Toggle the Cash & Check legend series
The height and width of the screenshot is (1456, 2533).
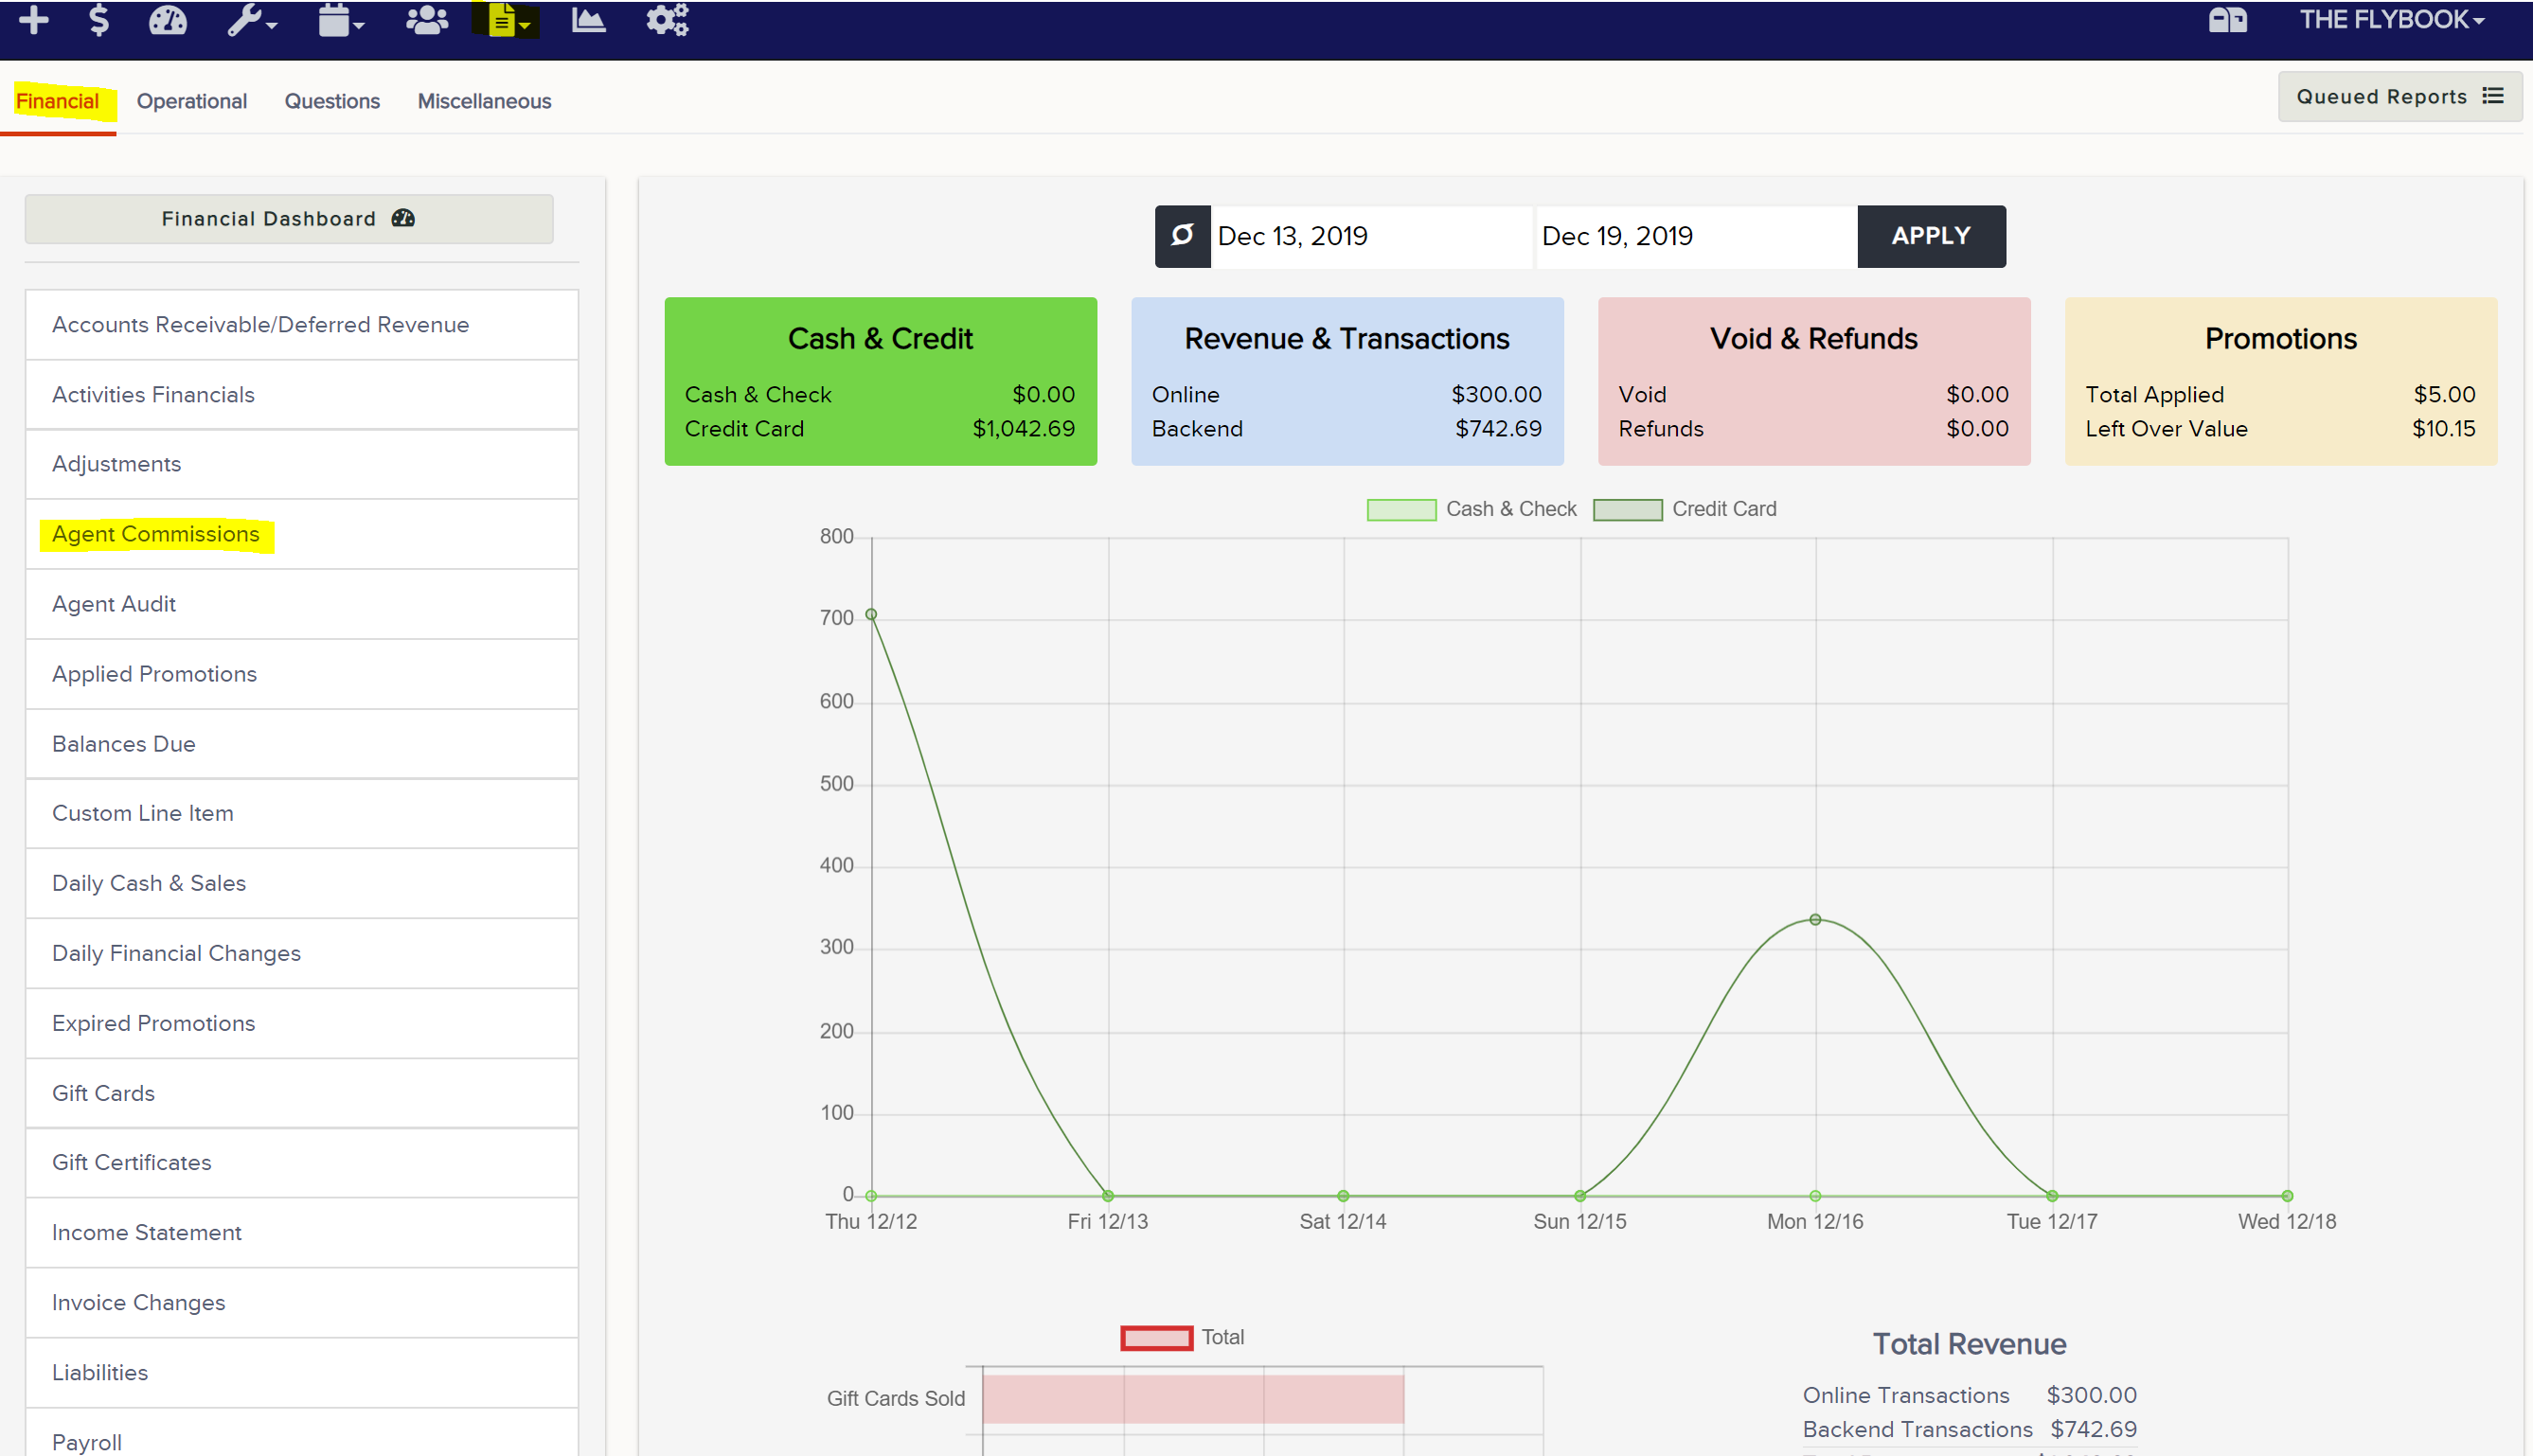click(x=1471, y=509)
